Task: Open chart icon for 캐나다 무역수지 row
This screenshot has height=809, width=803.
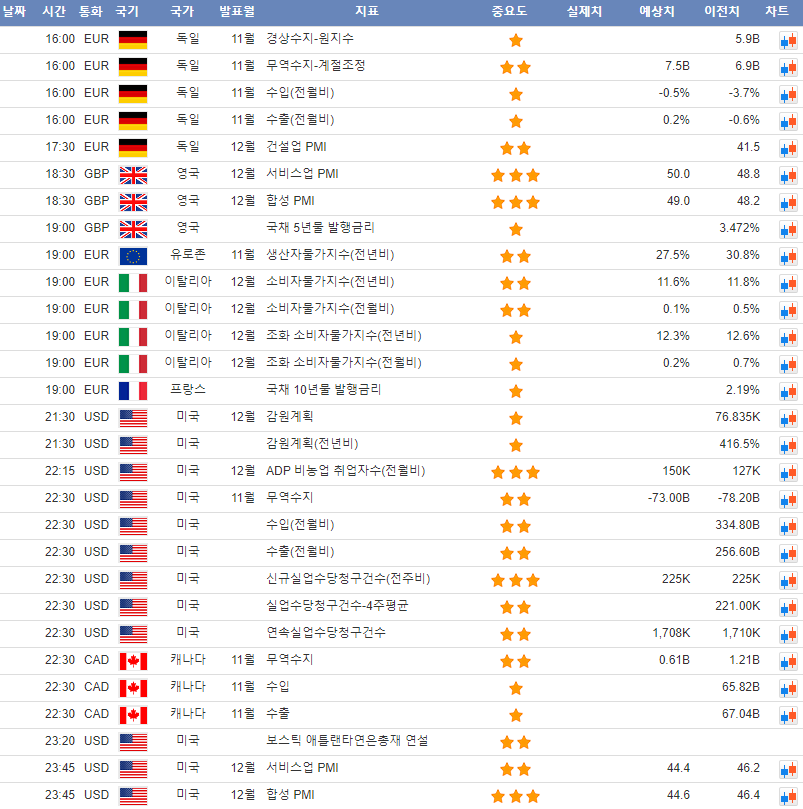Action: [788, 660]
